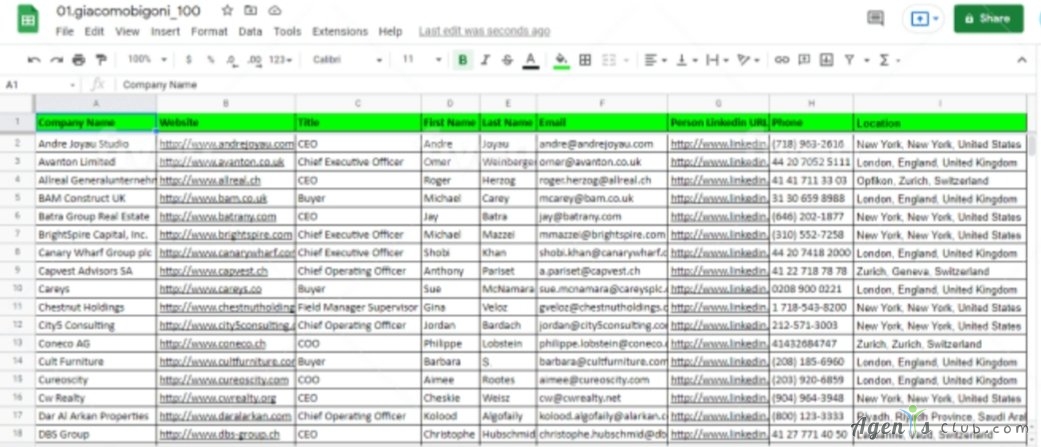Print the spreadsheet
The image size is (1041, 447).
tap(78, 60)
